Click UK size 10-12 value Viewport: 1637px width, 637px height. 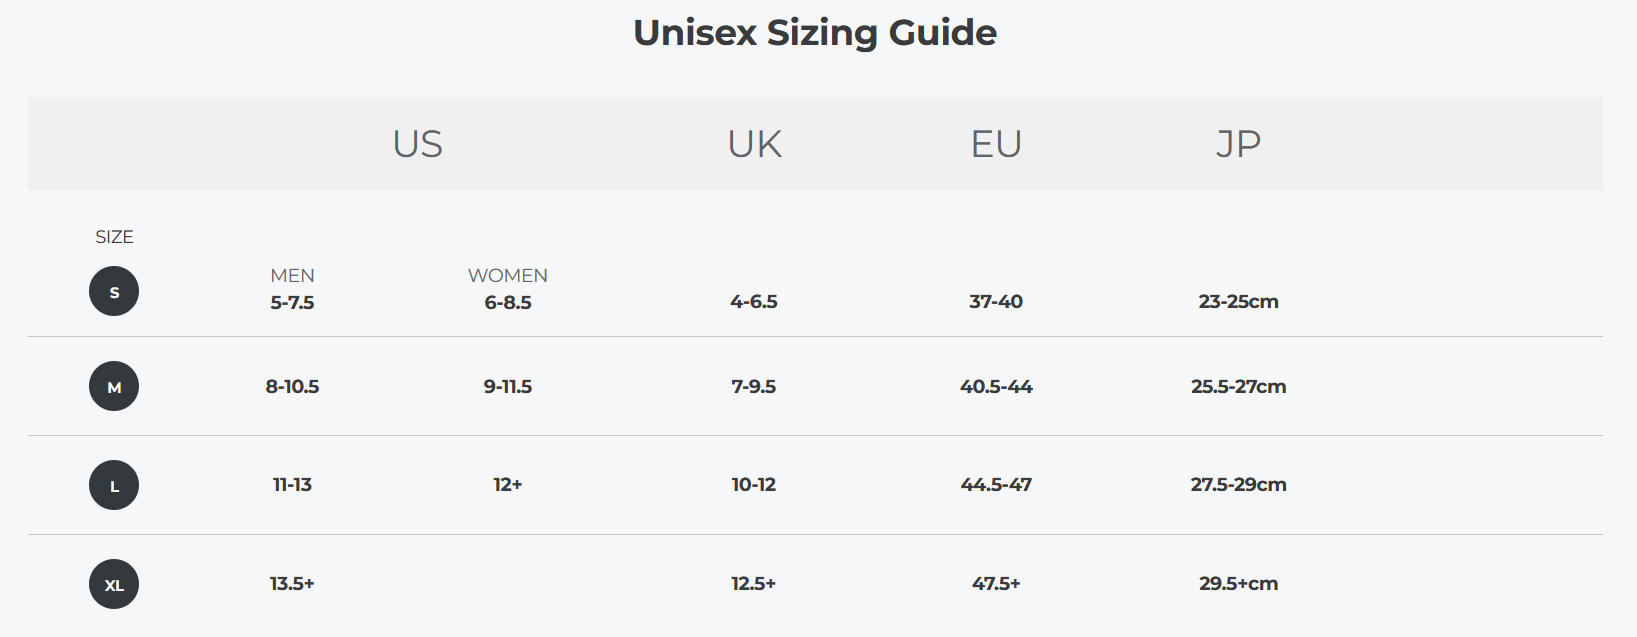[754, 484]
